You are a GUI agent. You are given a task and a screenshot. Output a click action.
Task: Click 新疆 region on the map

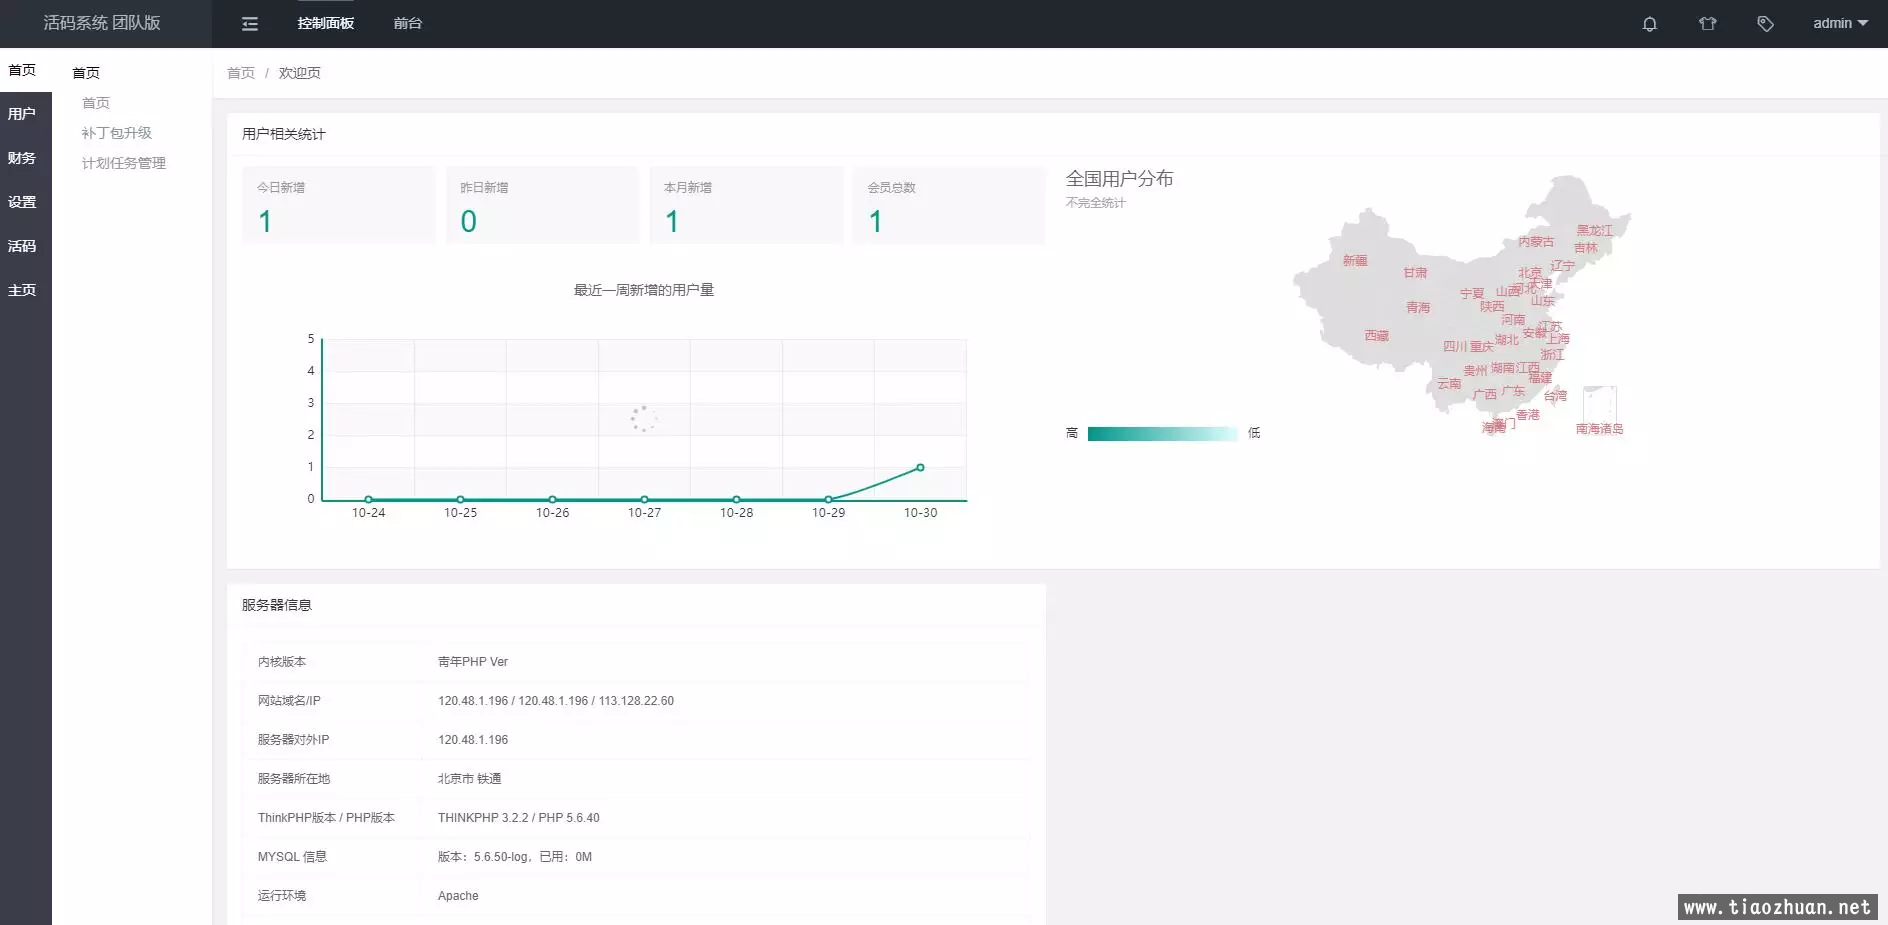tap(1355, 261)
